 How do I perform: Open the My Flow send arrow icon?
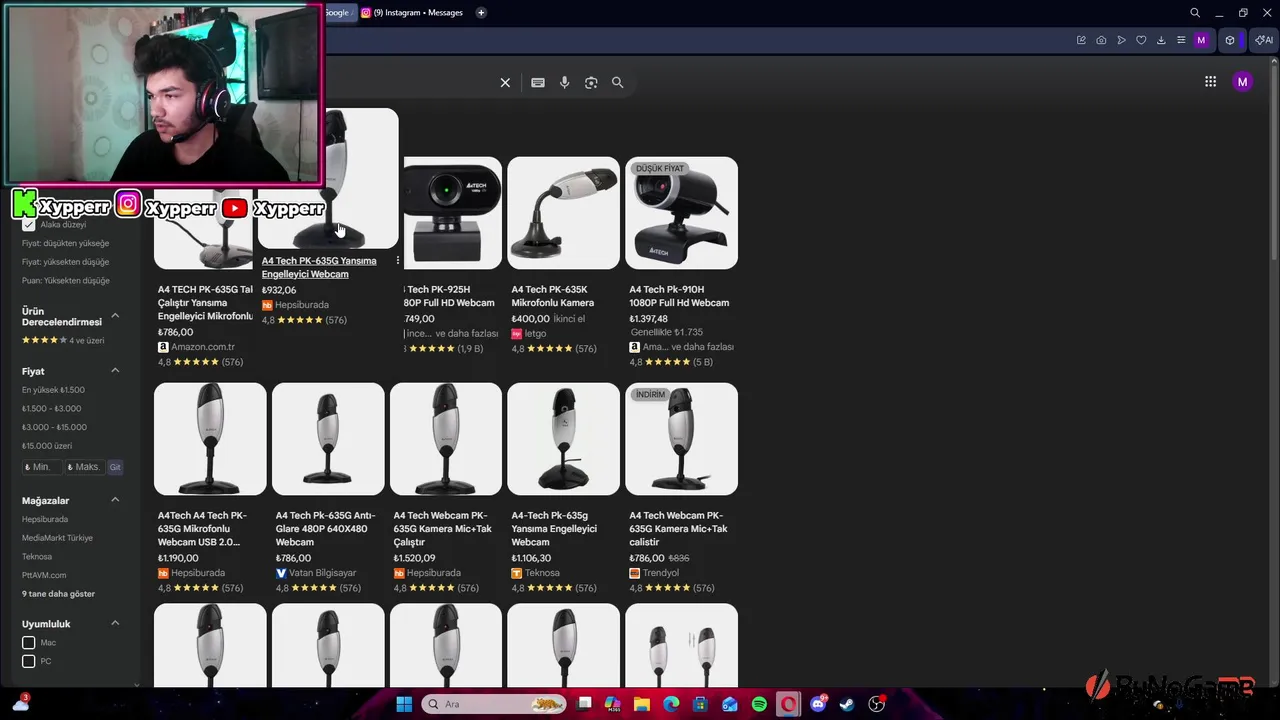click(x=1121, y=40)
